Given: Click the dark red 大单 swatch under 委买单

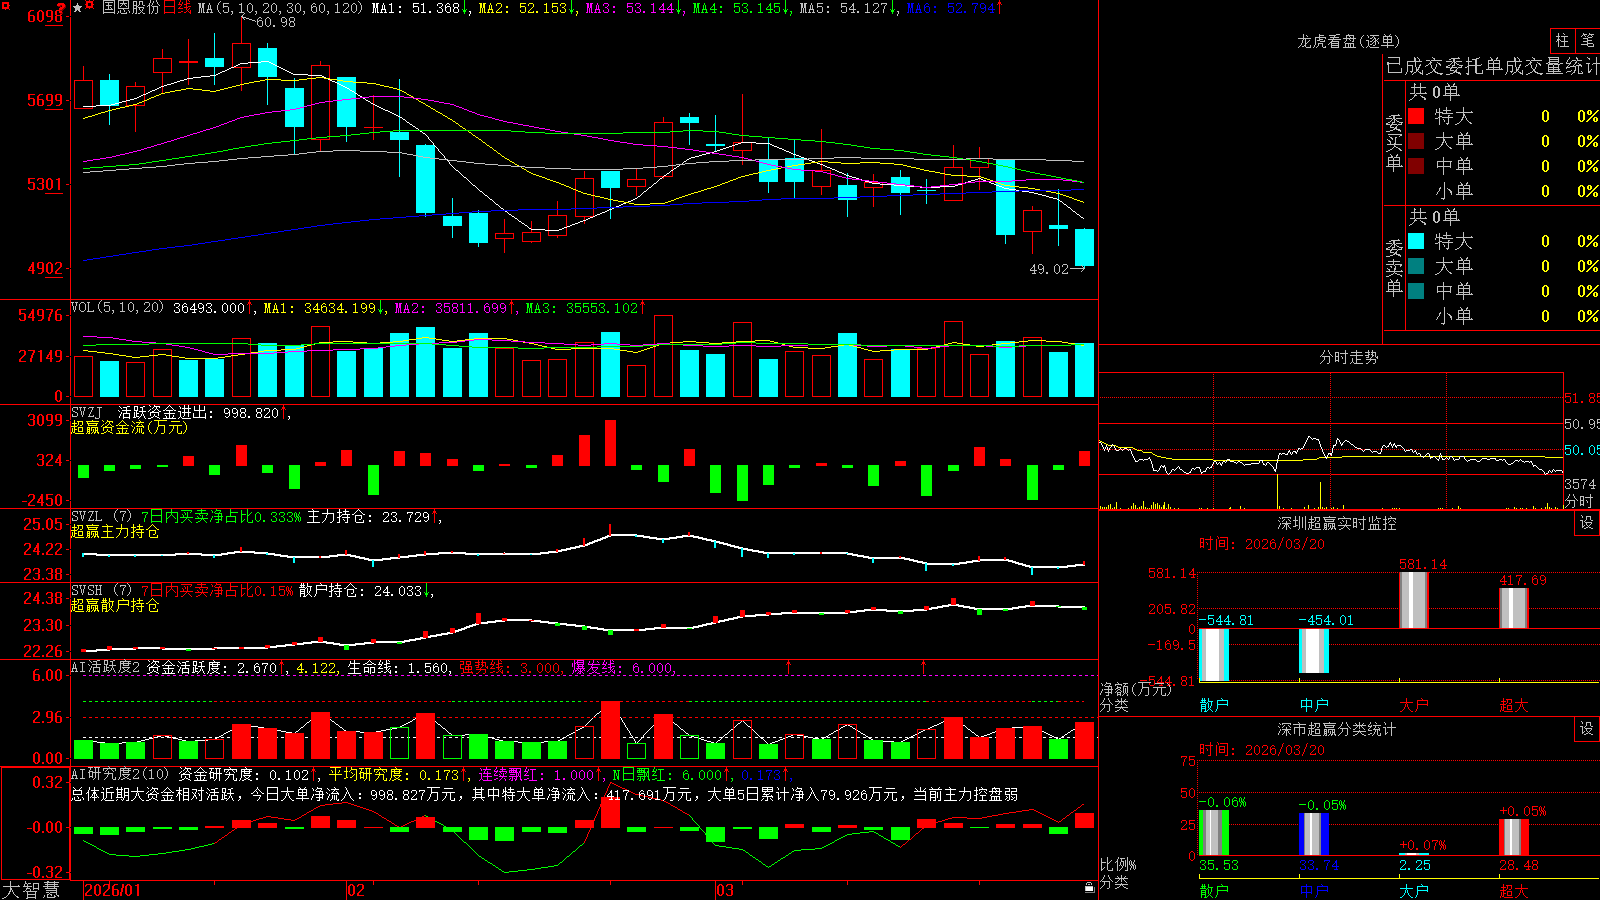Looking at the screenshot, I should [1416, 141].
